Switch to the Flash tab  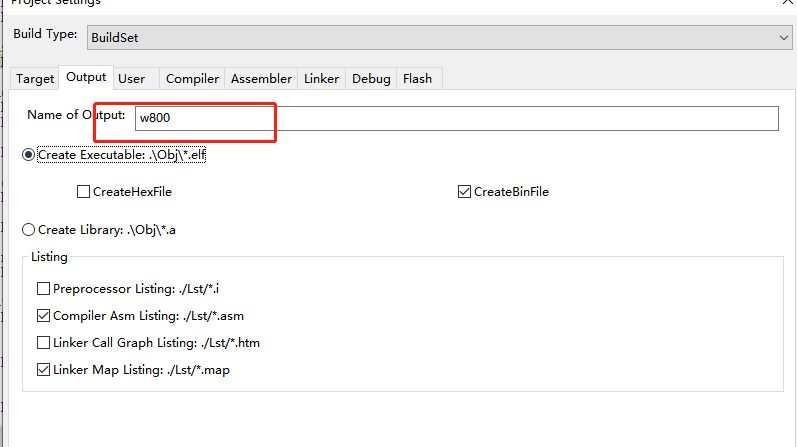coord(417,79)
